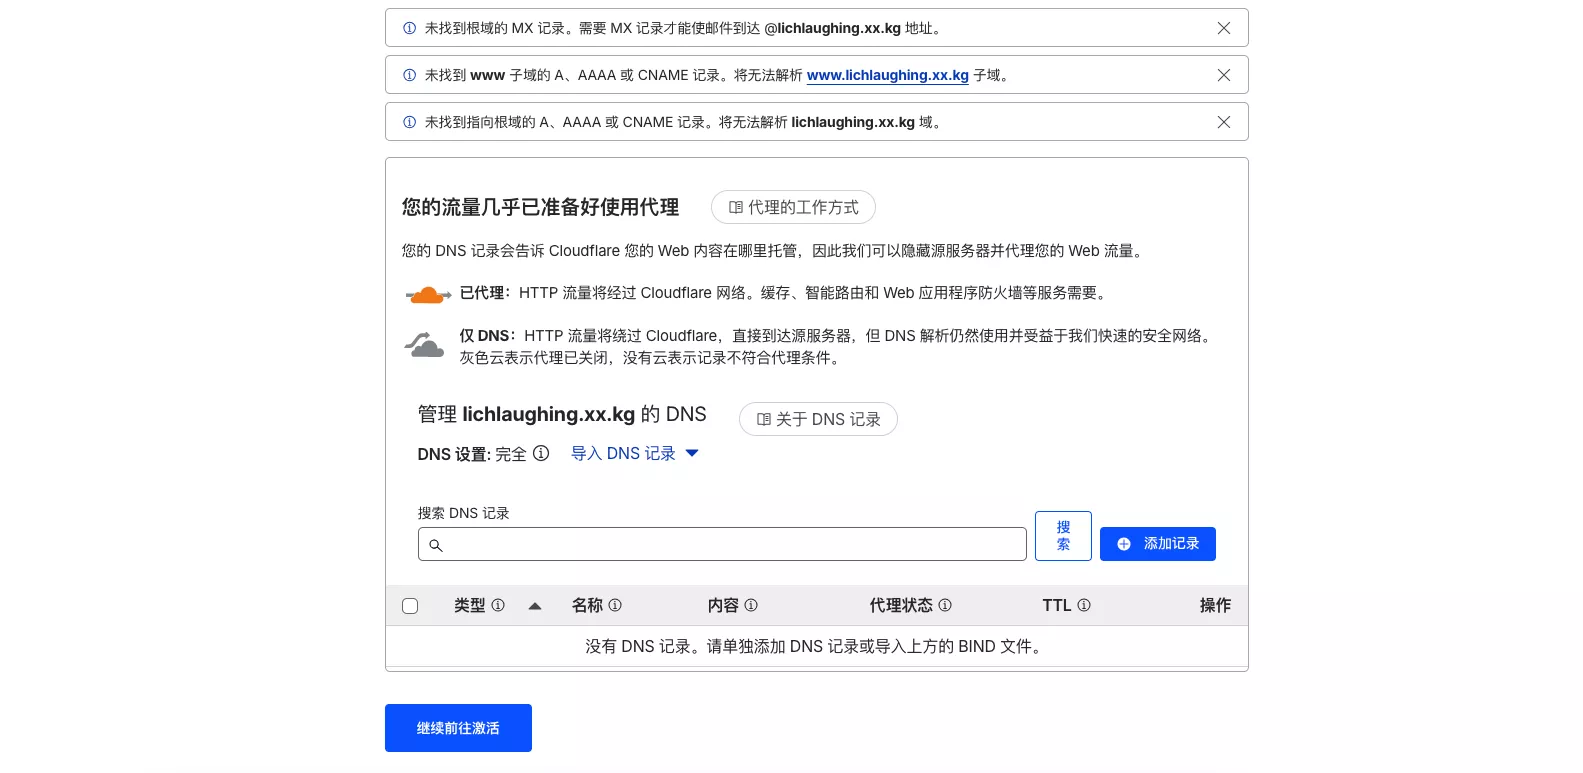1583x773 pixels.
Task: Click the orange proxied cloud icon
Action: click(x=428, y=295)
